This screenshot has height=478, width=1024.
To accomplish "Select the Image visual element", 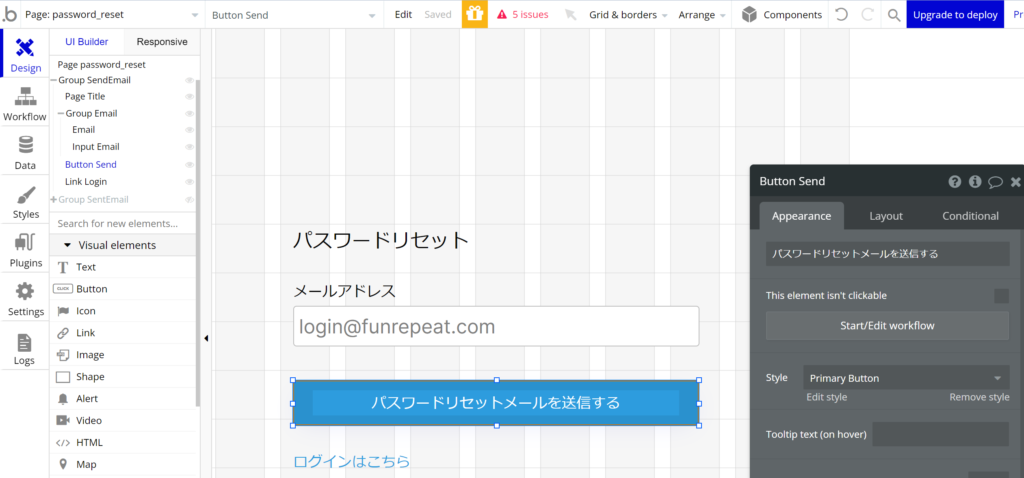I will coord(124,355).
